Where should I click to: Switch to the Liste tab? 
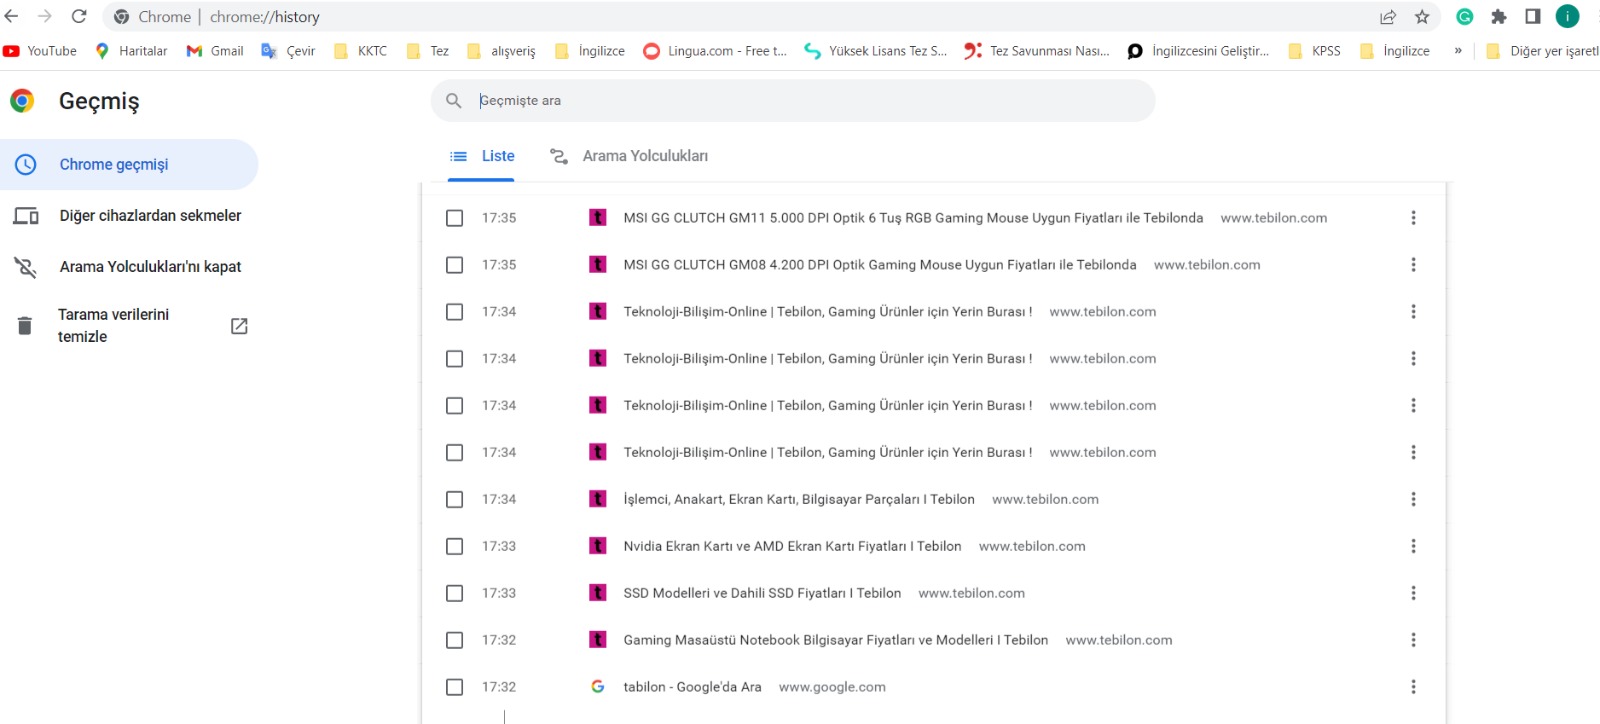tap(482, 156)
